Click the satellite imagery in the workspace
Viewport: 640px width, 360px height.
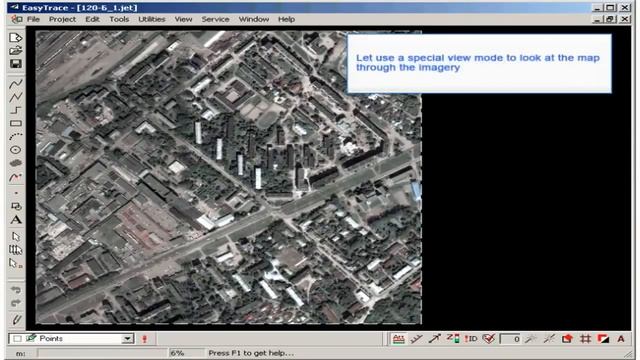tap(229, 178)
